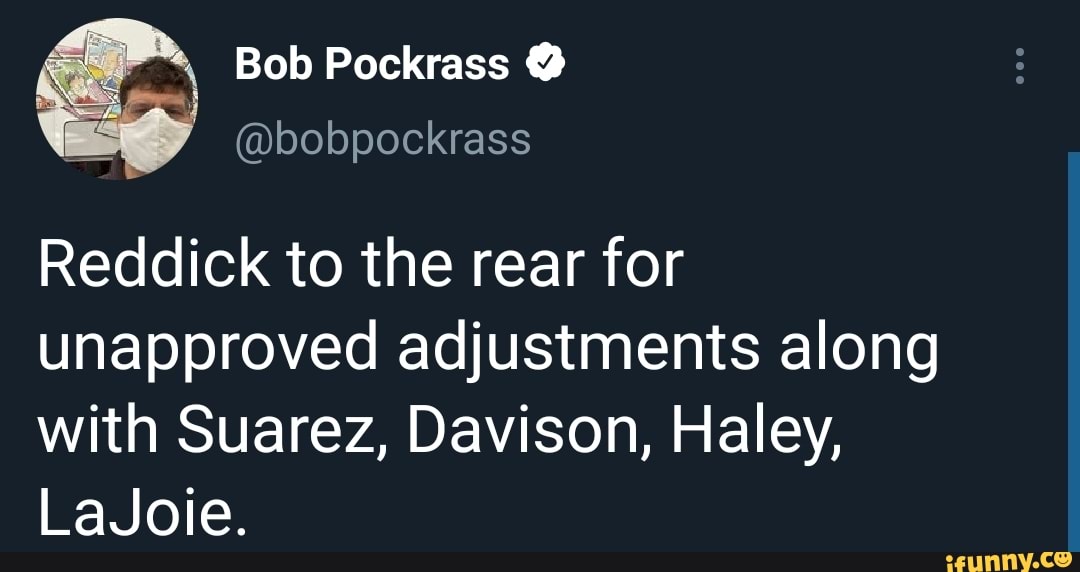Click the verified checkmark badge
The width and height of the screenshot is (1080, 572).
pyautogui.click(x=547, y=65)
